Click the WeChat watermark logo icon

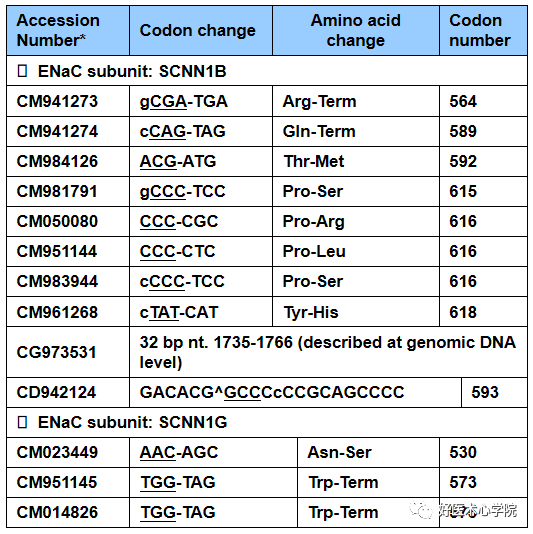421,510
